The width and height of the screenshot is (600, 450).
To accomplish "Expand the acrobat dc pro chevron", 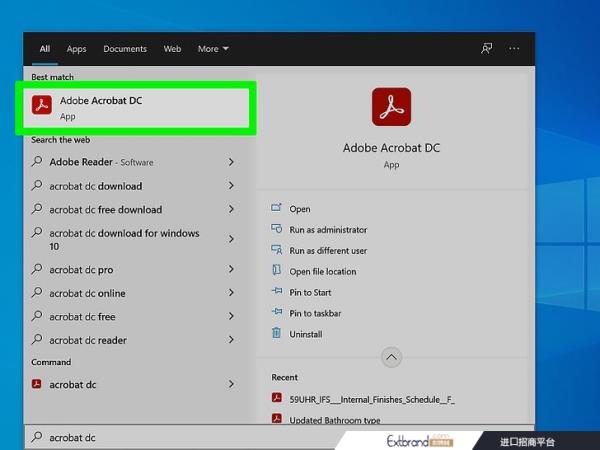I will (231, 269).
